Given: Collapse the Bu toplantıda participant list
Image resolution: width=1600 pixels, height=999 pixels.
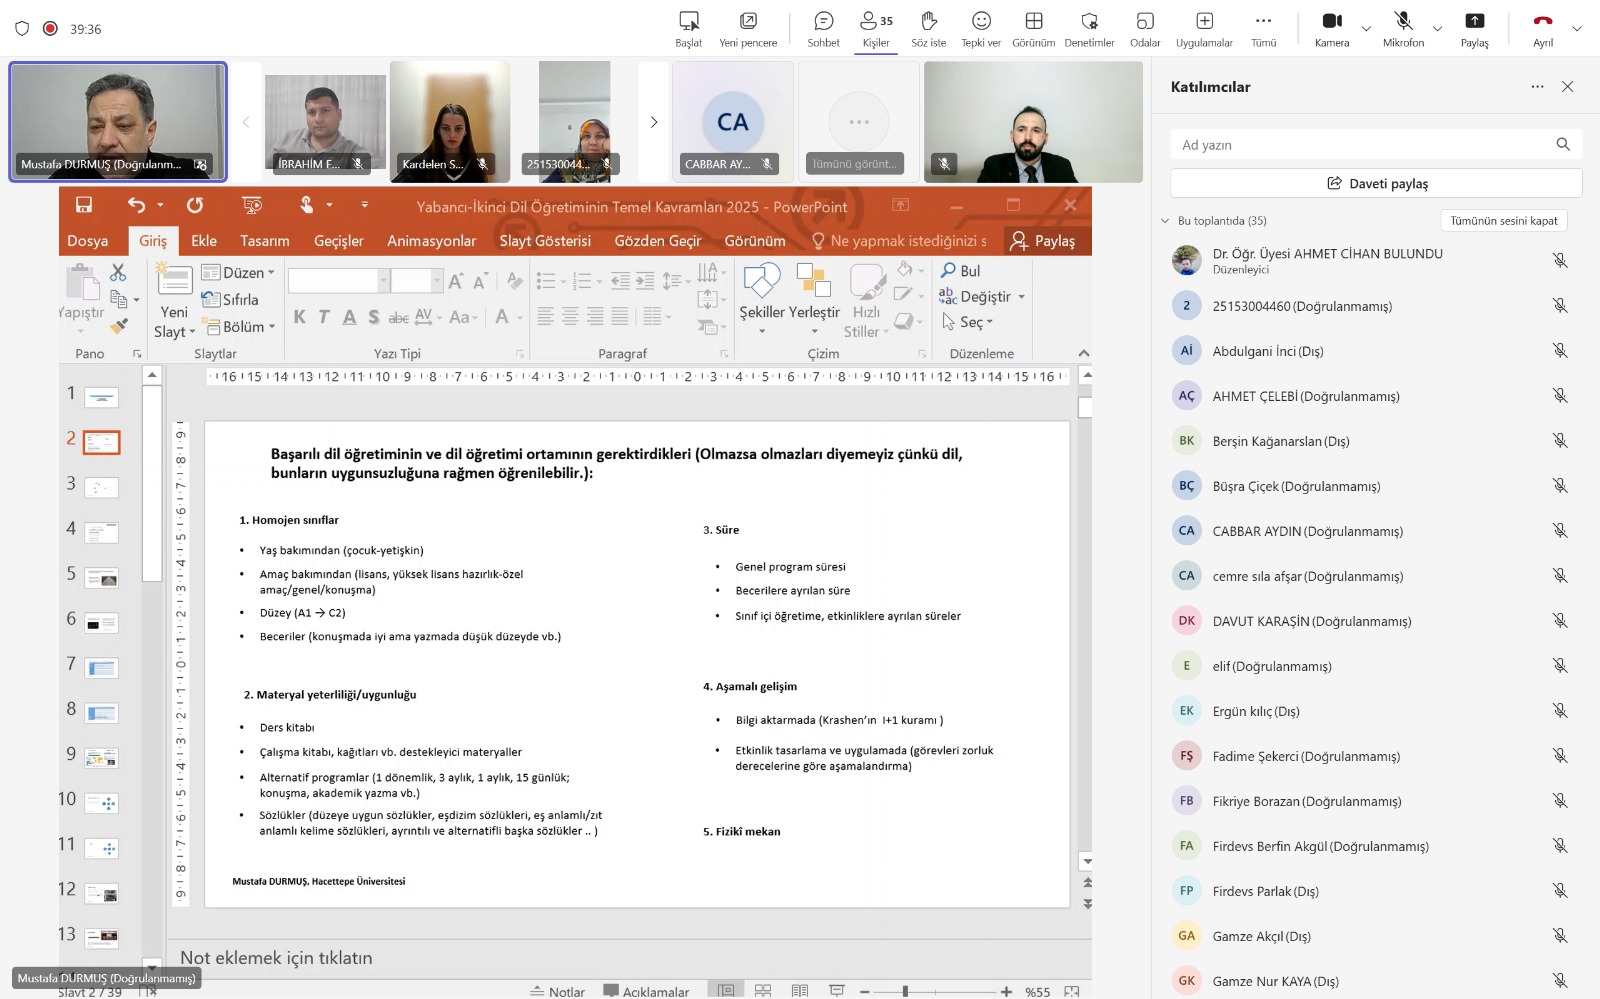Looking at the screenshot, I should (x=1165, y=221).
